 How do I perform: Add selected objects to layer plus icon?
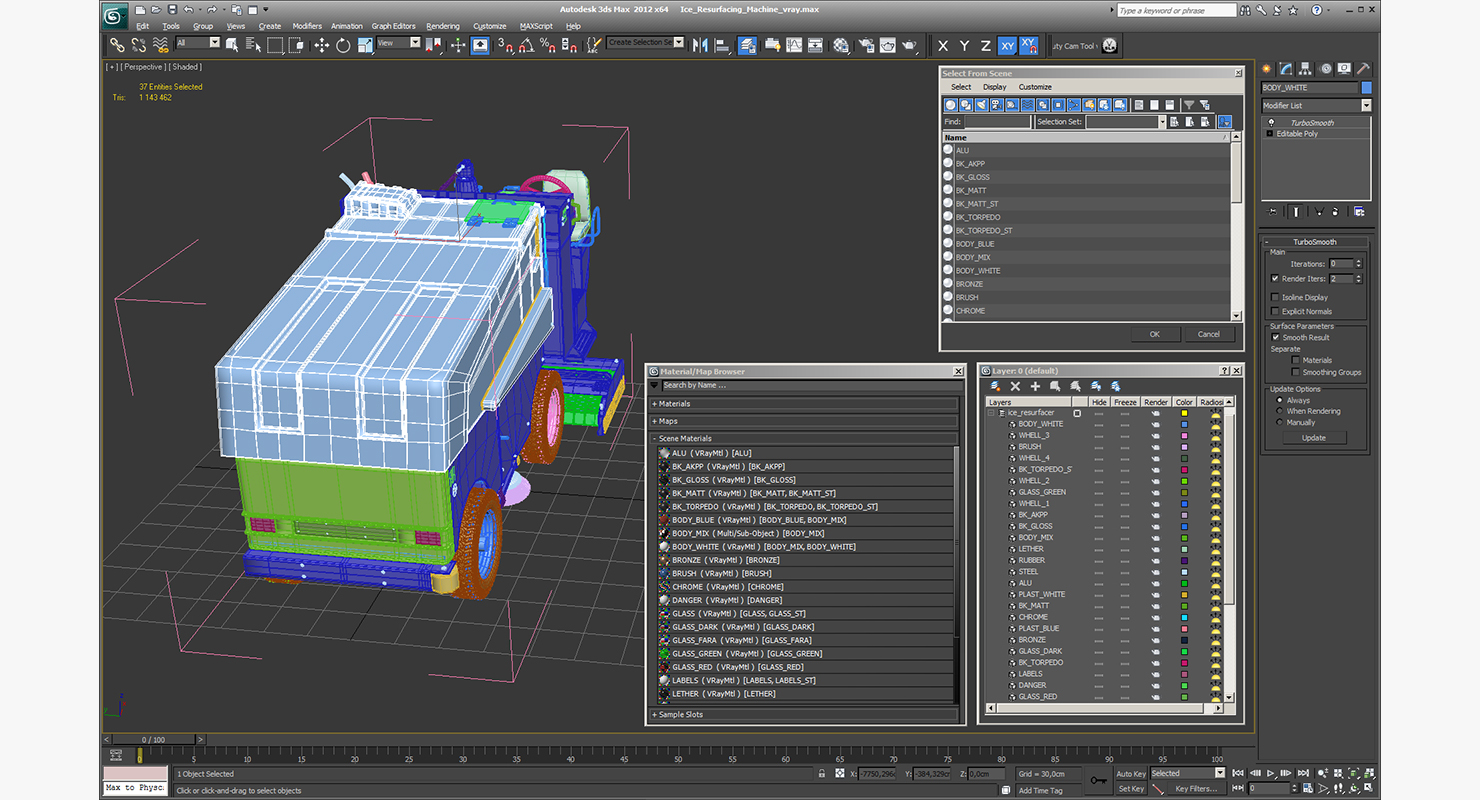pyautogui.click(x=1035, y=386)
